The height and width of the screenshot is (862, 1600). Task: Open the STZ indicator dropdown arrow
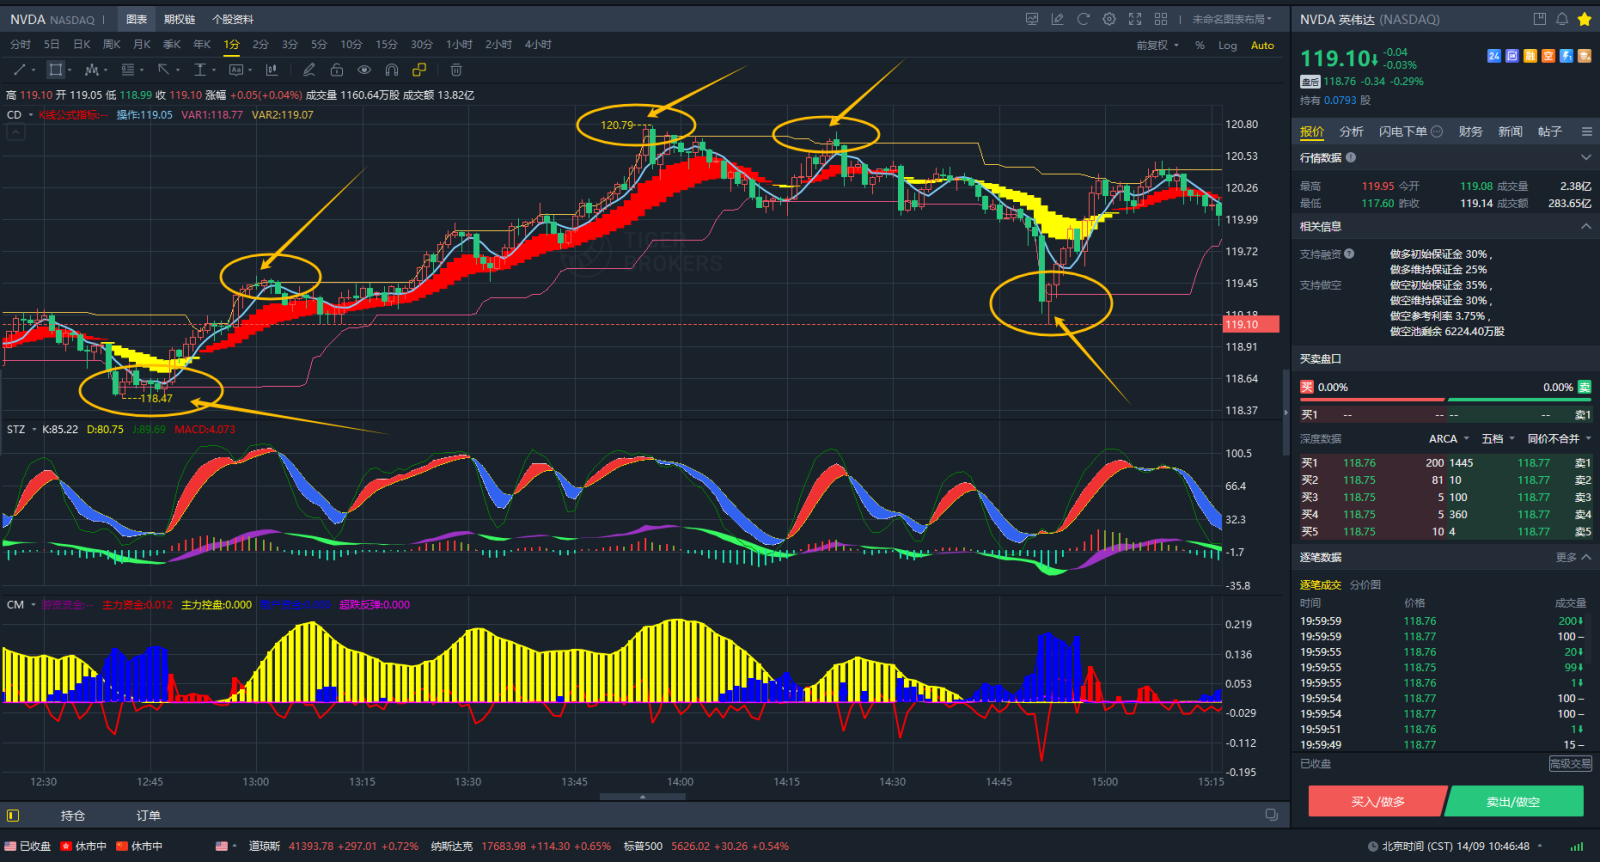(x=34, y=429)
